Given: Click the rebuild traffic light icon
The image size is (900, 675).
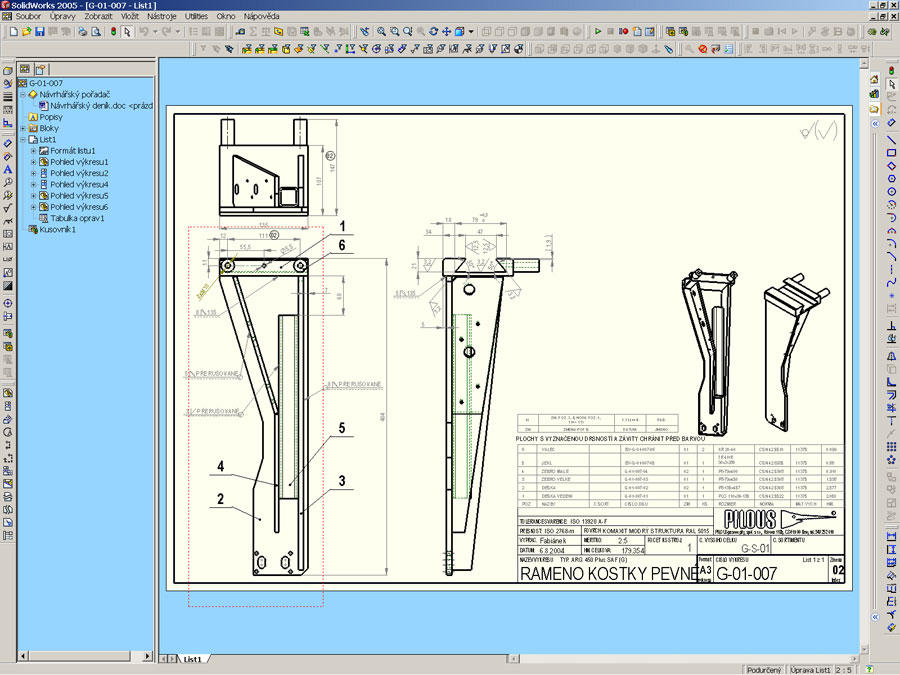Looking at the screenshot, I should (x=113, y=32).
